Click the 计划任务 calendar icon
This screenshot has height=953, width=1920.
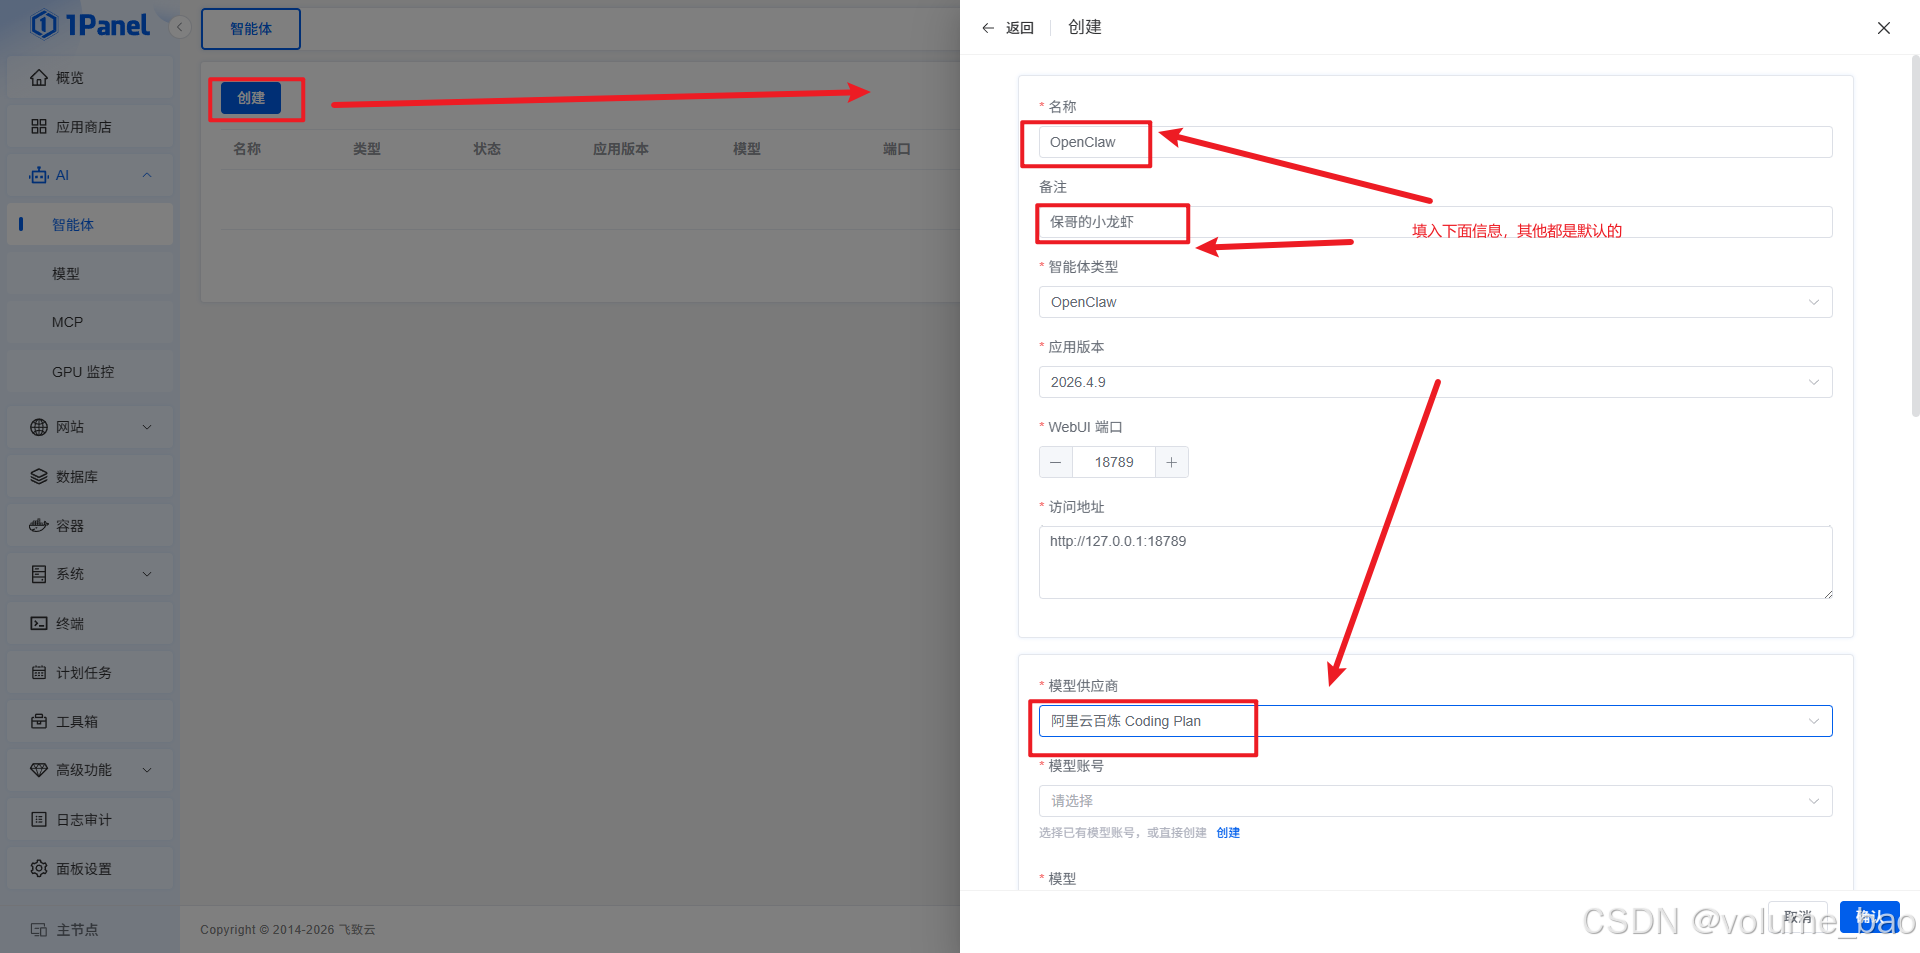coord(39,673)
